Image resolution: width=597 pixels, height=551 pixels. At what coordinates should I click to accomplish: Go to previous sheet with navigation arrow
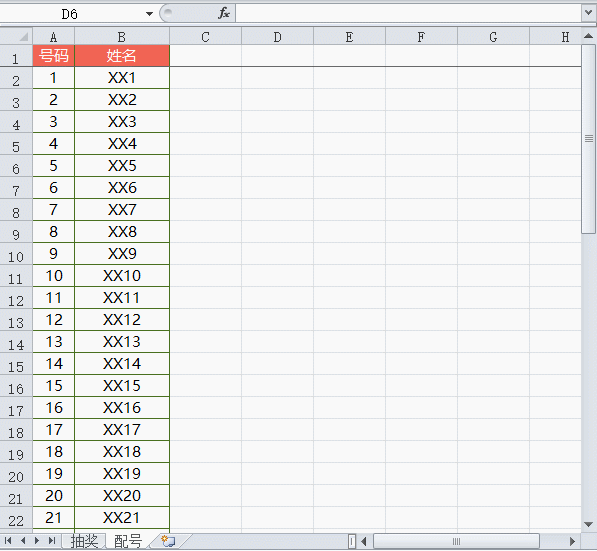point(23,541)
